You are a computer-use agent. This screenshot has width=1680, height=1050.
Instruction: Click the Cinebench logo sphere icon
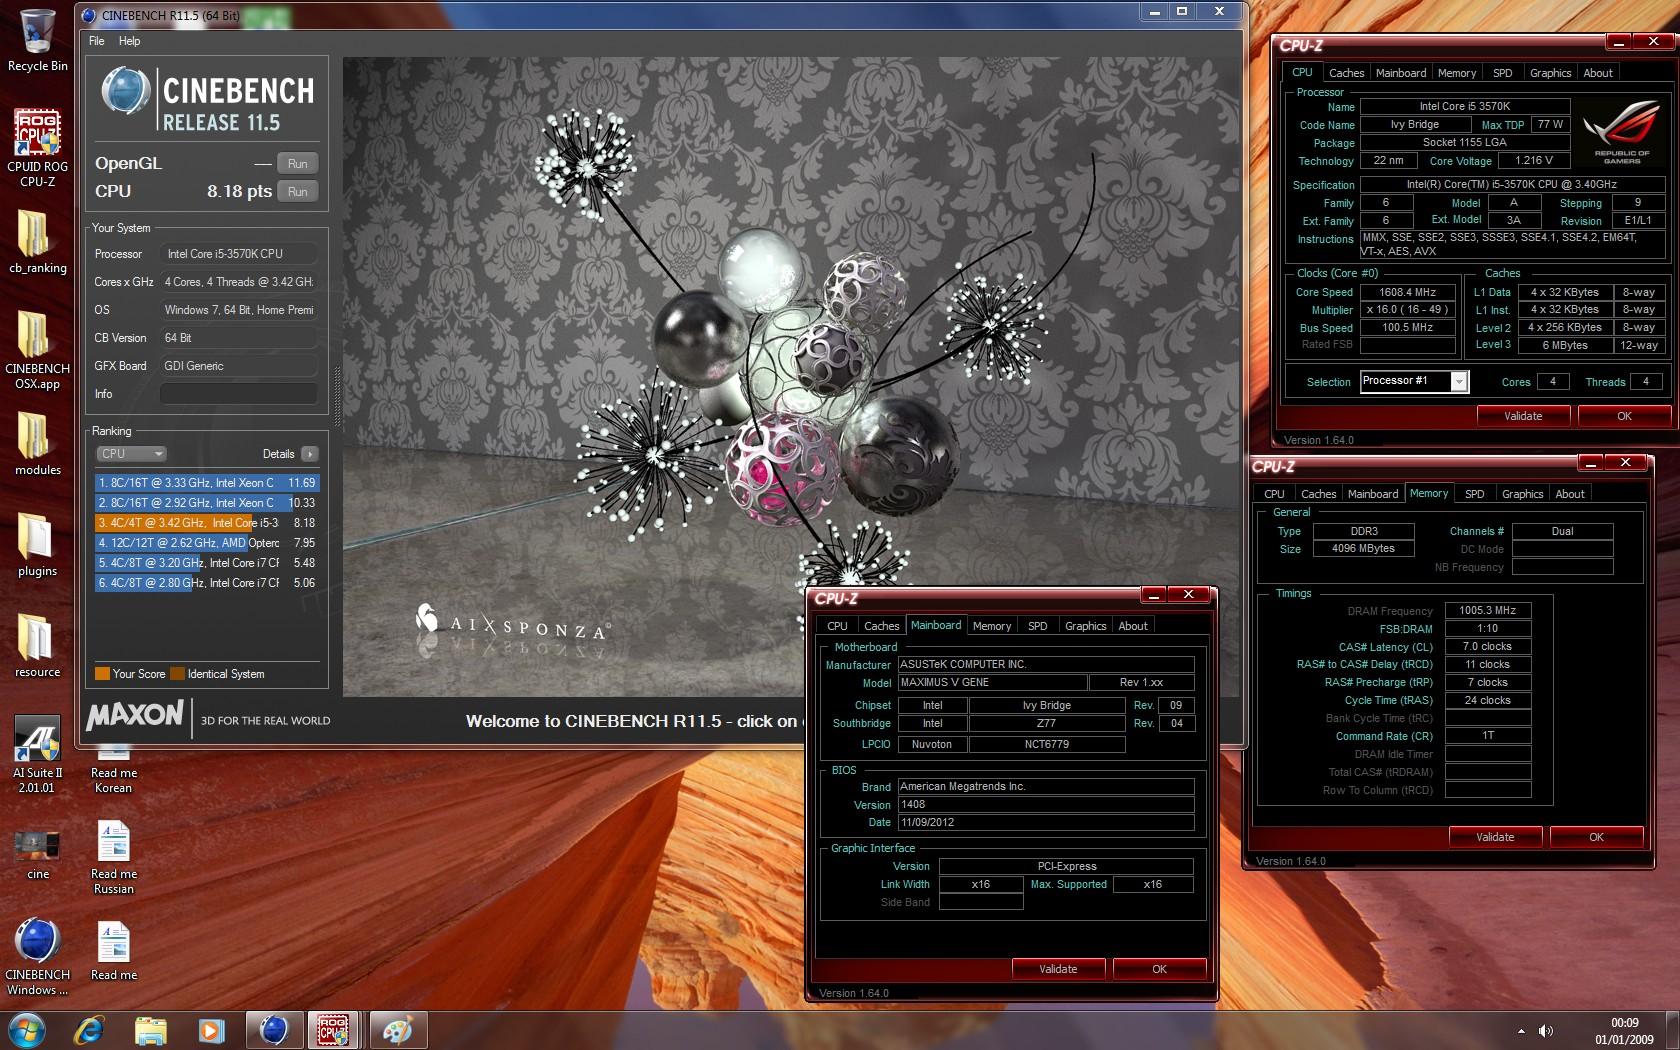coord(125,91)
